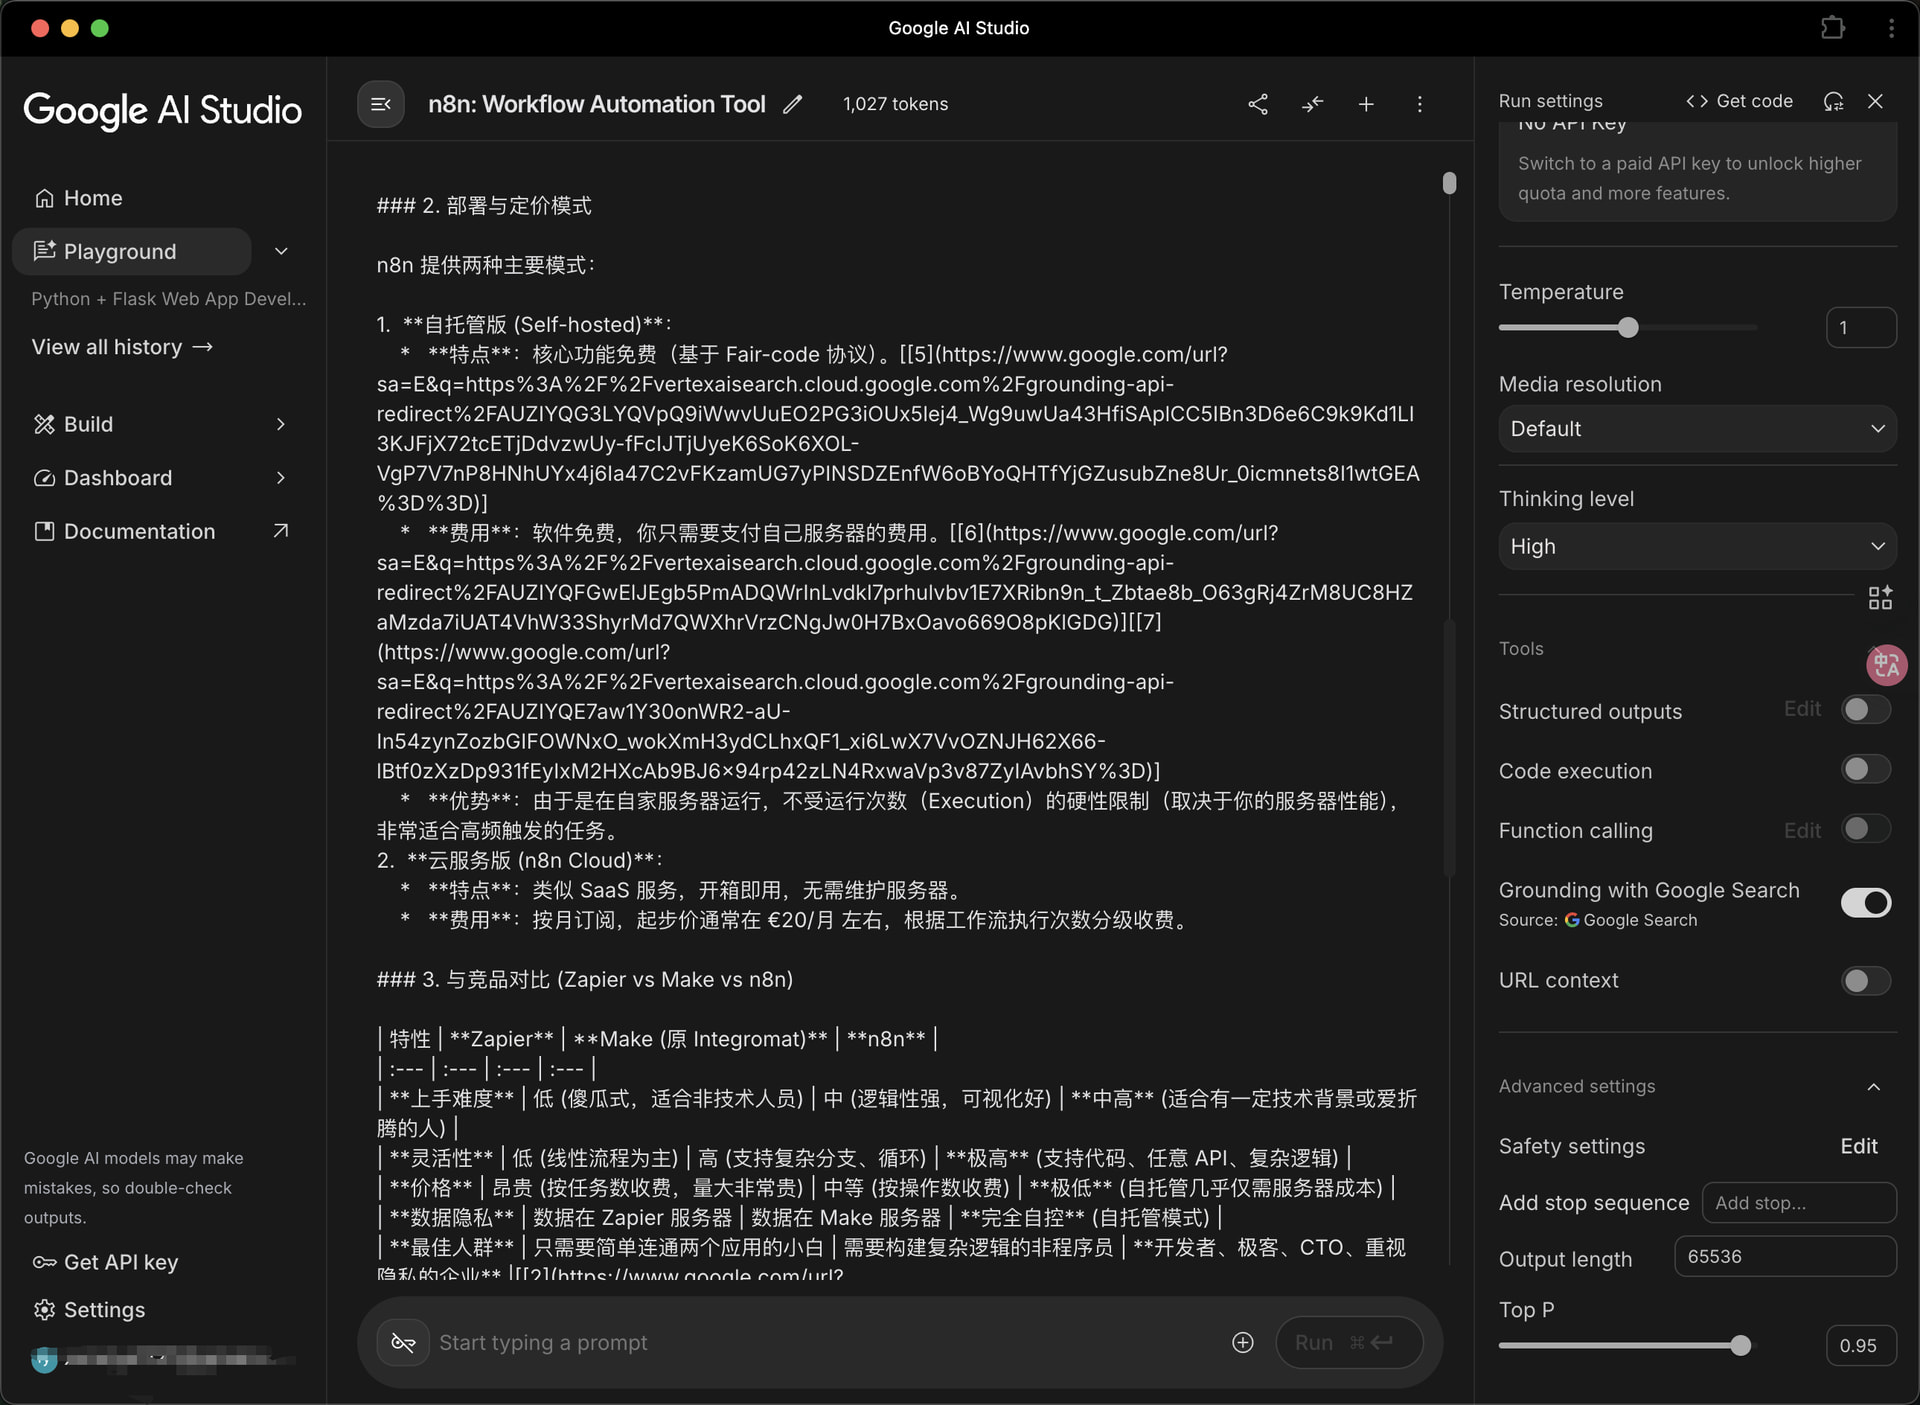Viewport: 1920px width, 1405px height.
Task: Disable Grounding with Google Search
Action: pyautogui.click(x=1866, y=902)
